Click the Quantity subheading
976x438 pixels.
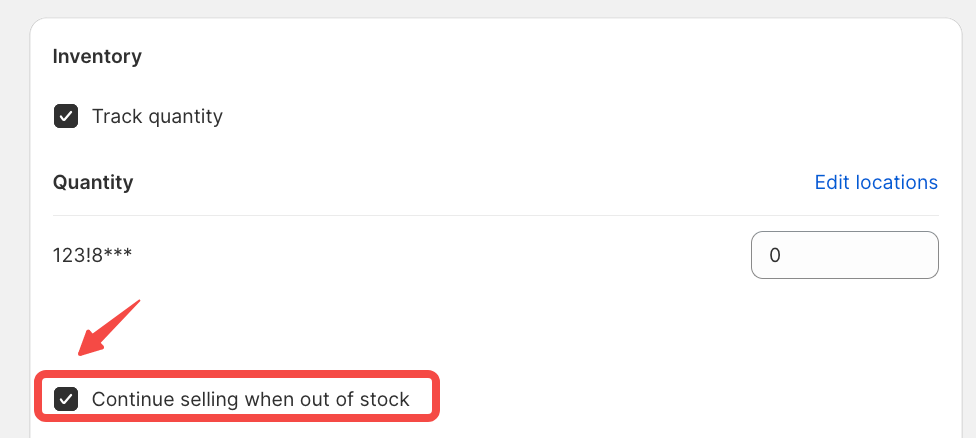(93, 182)
